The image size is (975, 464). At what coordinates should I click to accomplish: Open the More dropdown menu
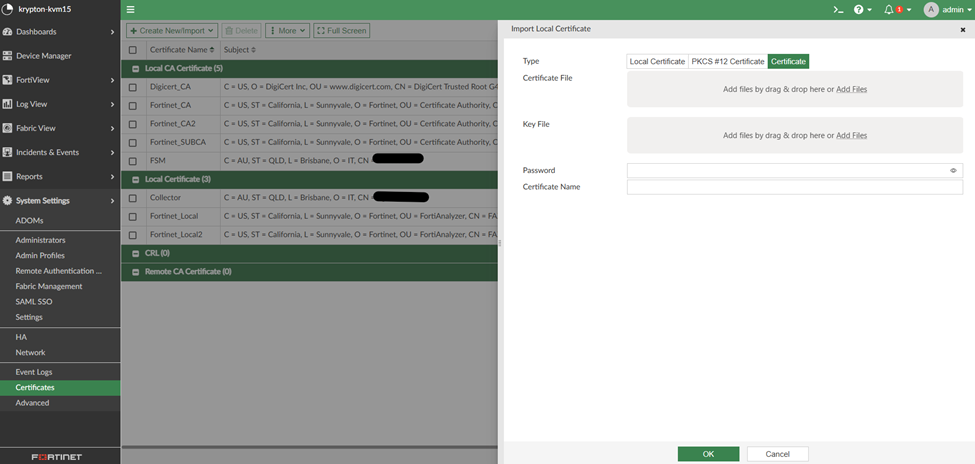[287, 30]
